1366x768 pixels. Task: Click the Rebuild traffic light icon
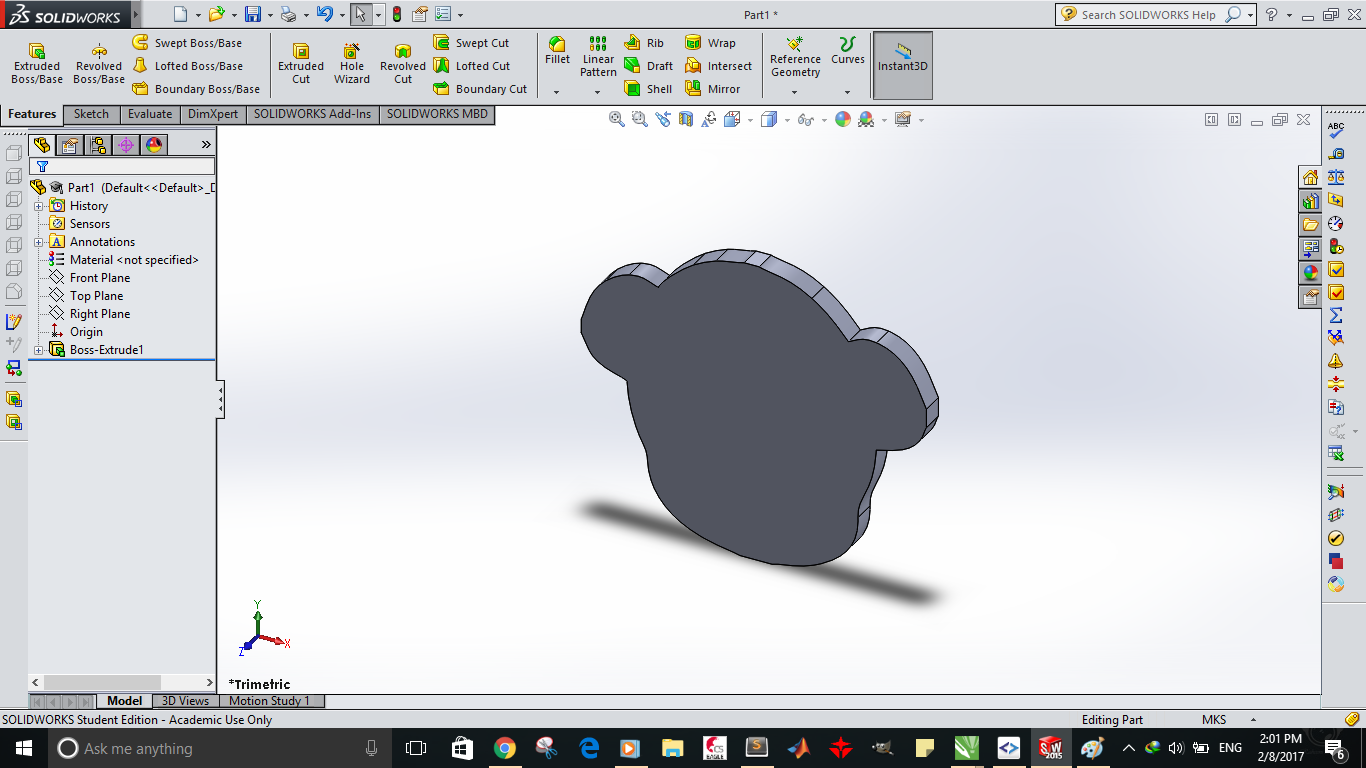(x=397, y=15)
